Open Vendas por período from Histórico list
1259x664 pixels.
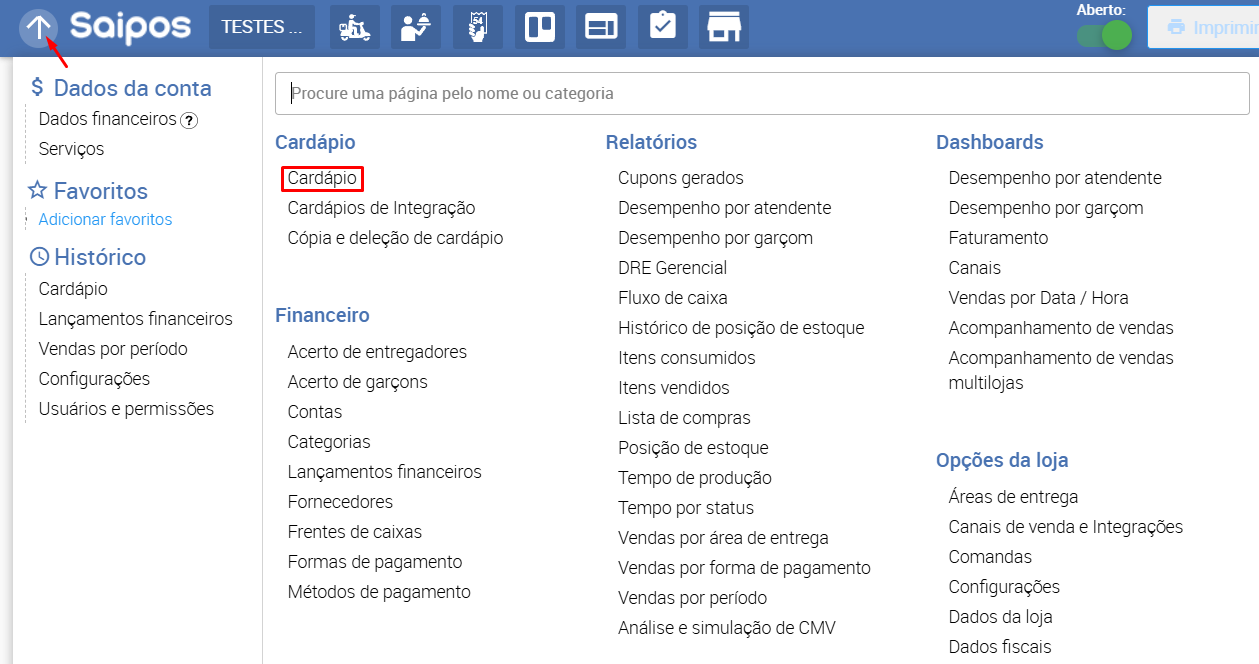coord(113,349)
